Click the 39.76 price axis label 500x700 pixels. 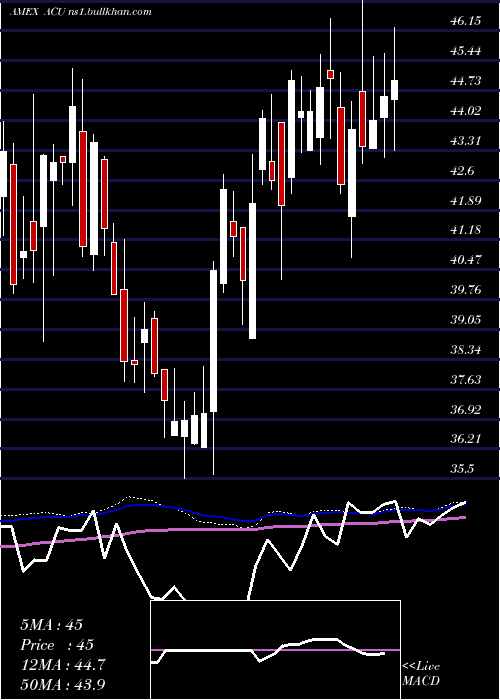[466, 290]
